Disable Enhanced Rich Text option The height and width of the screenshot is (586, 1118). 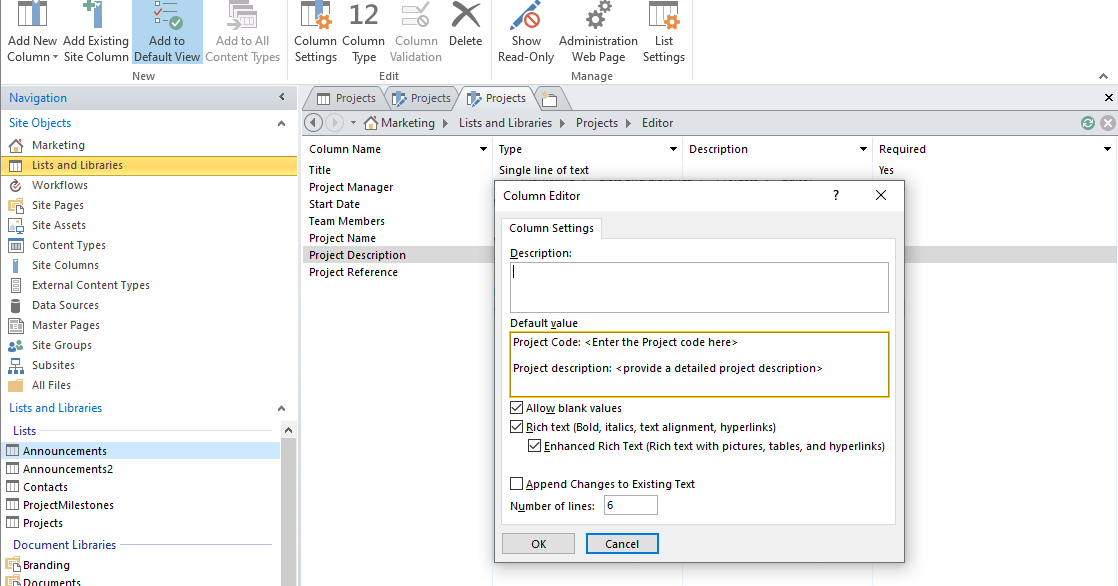click(537, 446)
